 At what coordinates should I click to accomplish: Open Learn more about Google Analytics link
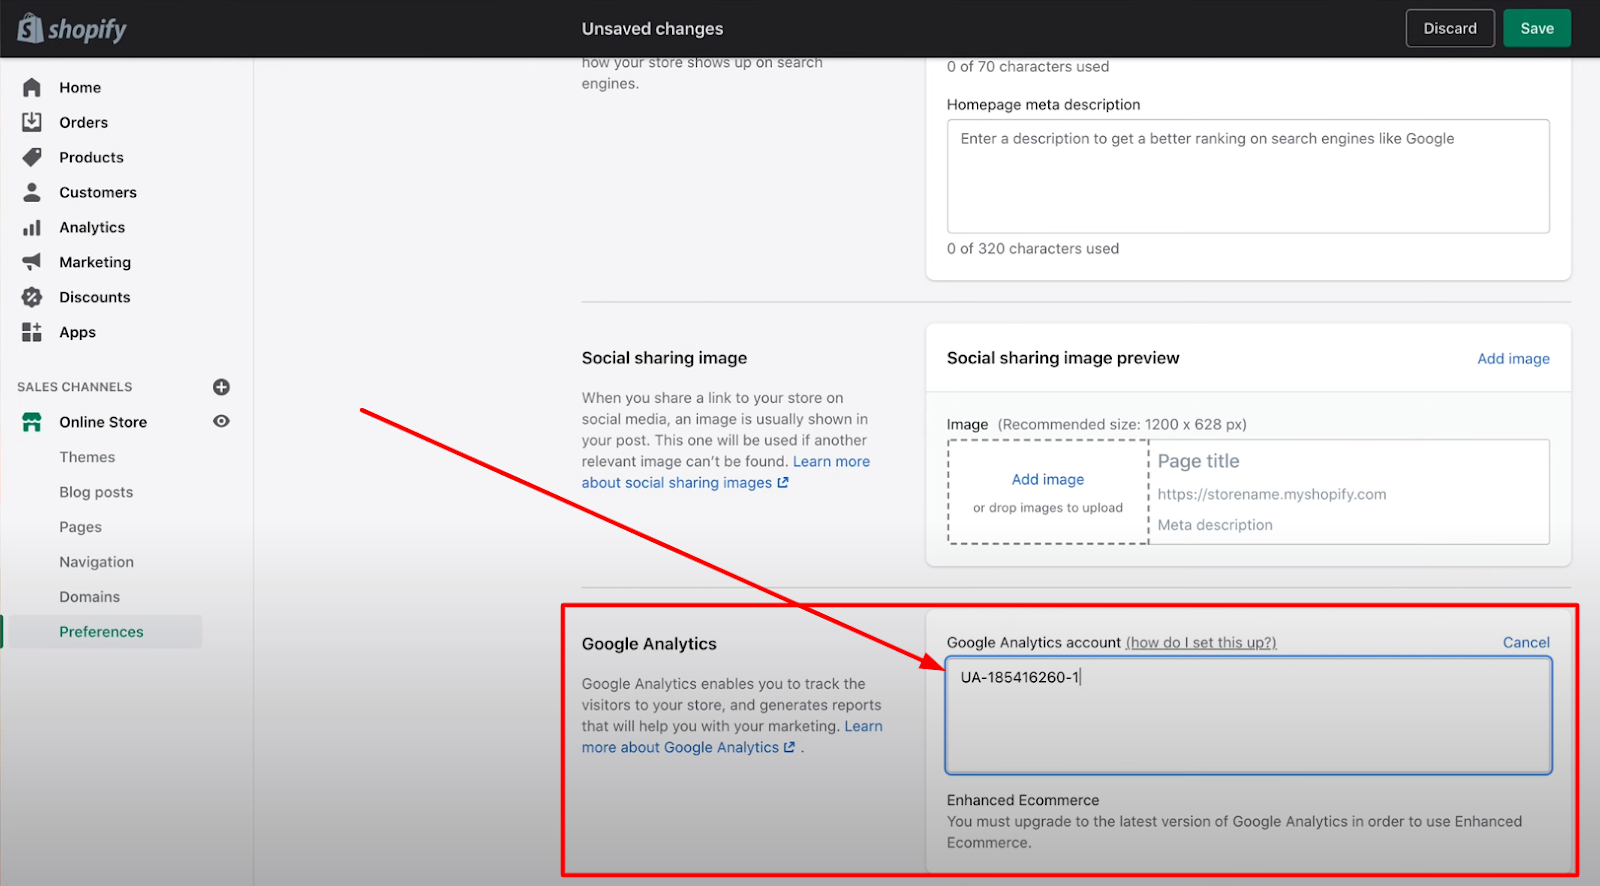[732, 737]
